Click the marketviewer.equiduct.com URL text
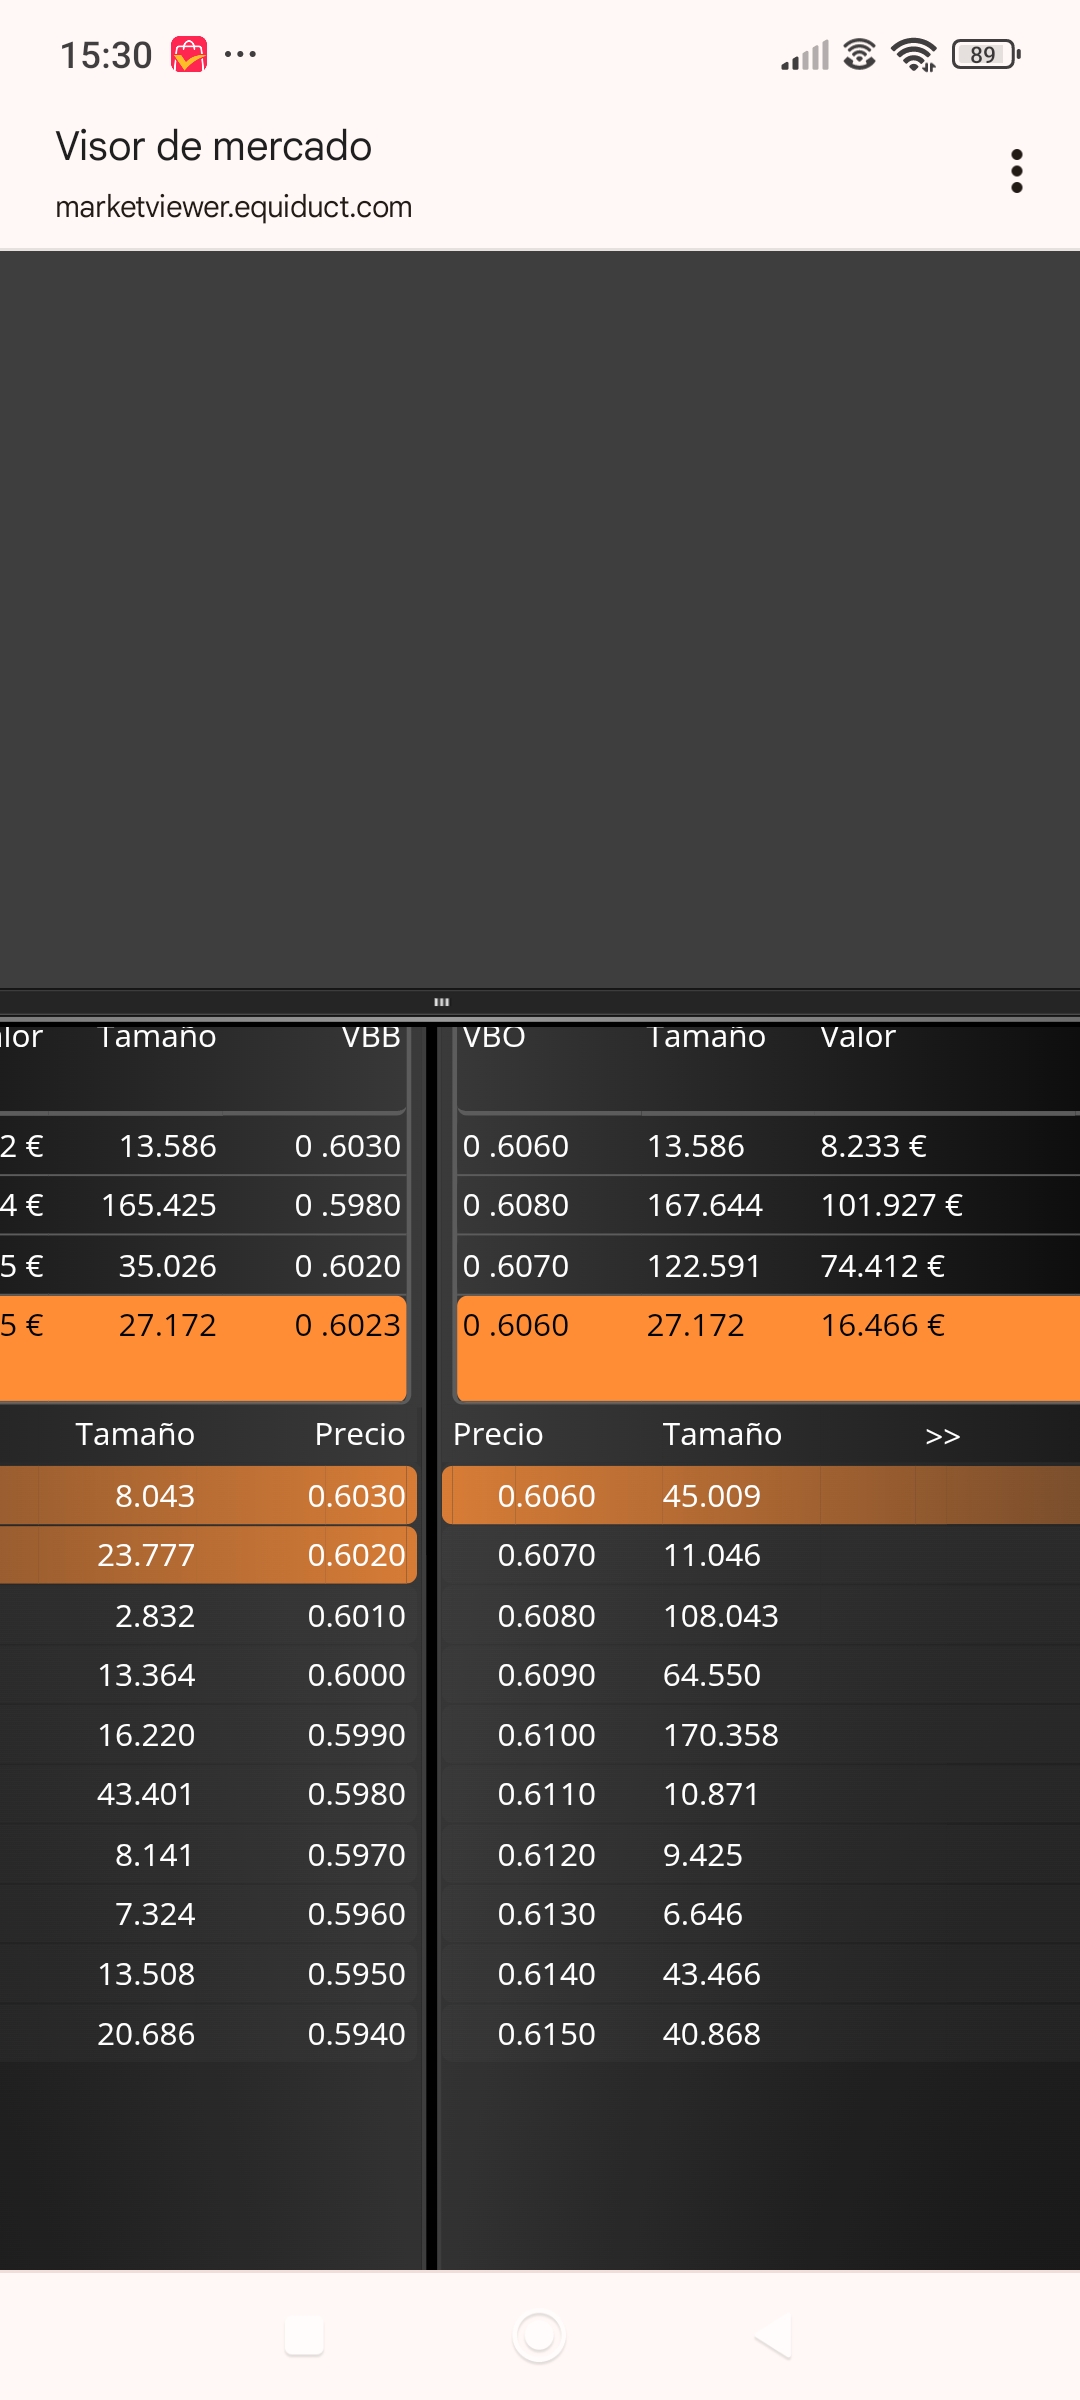Viewport: 1080px width, 2400px height. (234, 207)
